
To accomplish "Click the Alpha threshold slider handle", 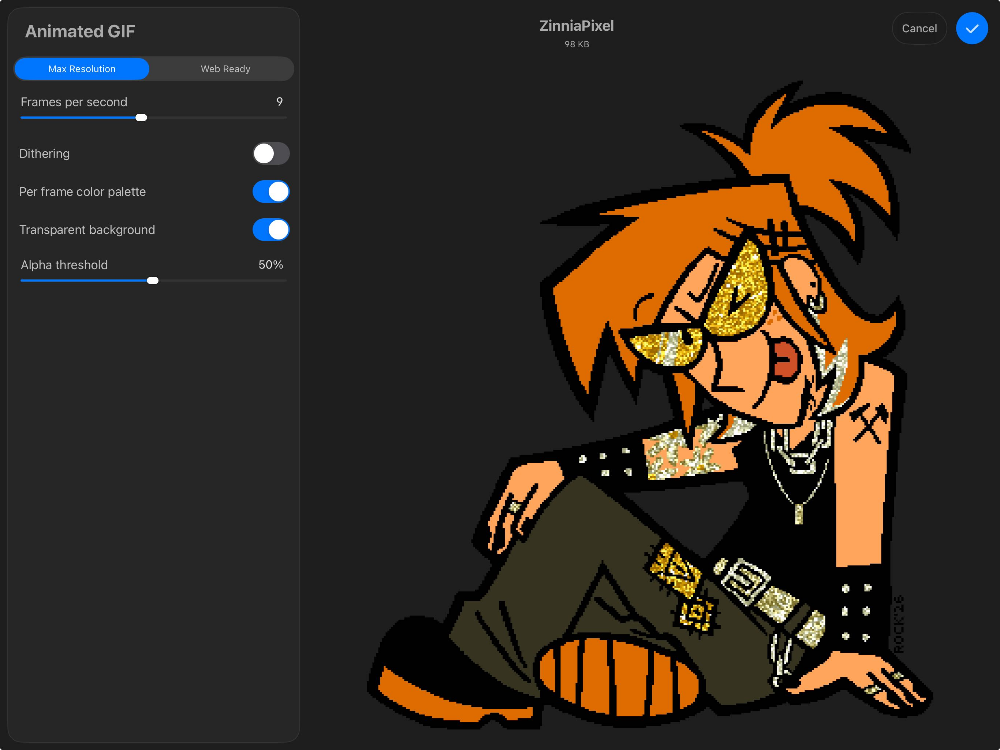I will coord(153,281).
